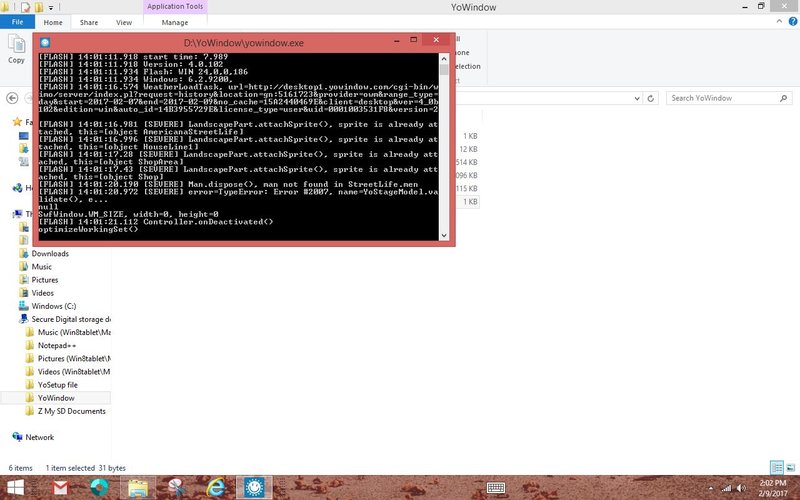Click the magnifier icon in the search box
The width and height of the screenshot is (800, 500).
point(783,98)
